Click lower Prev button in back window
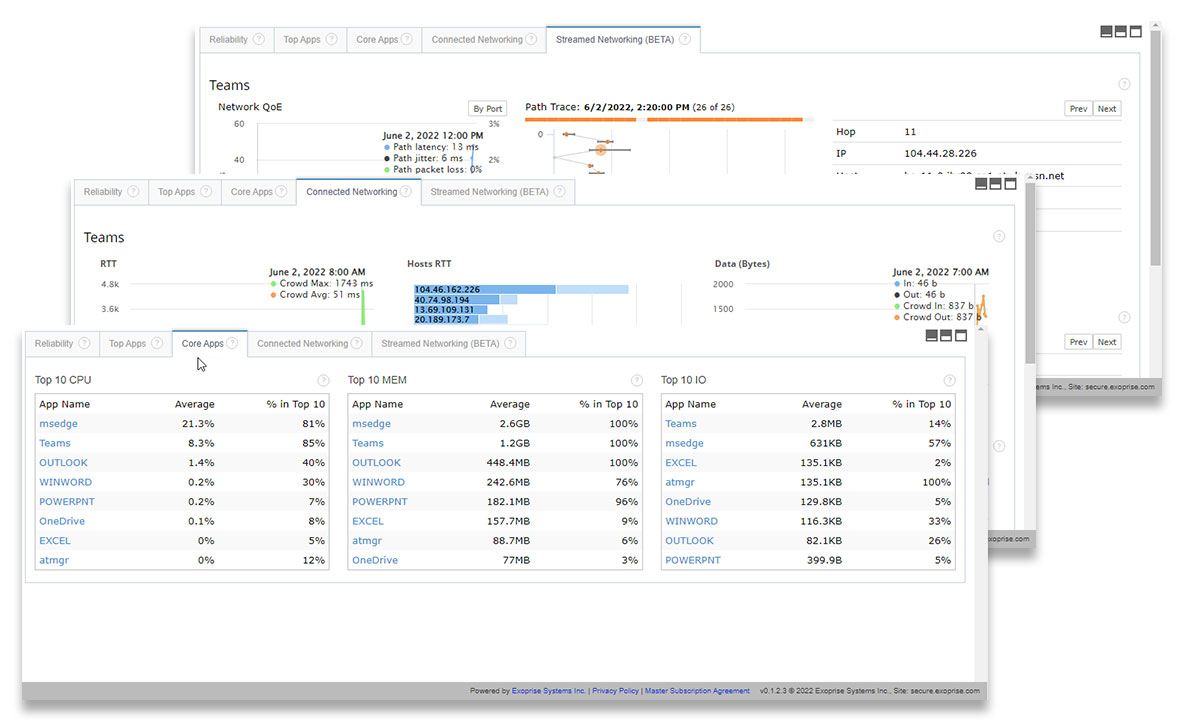Viewport: 1192px width, 722px height. pos(1078,342)
